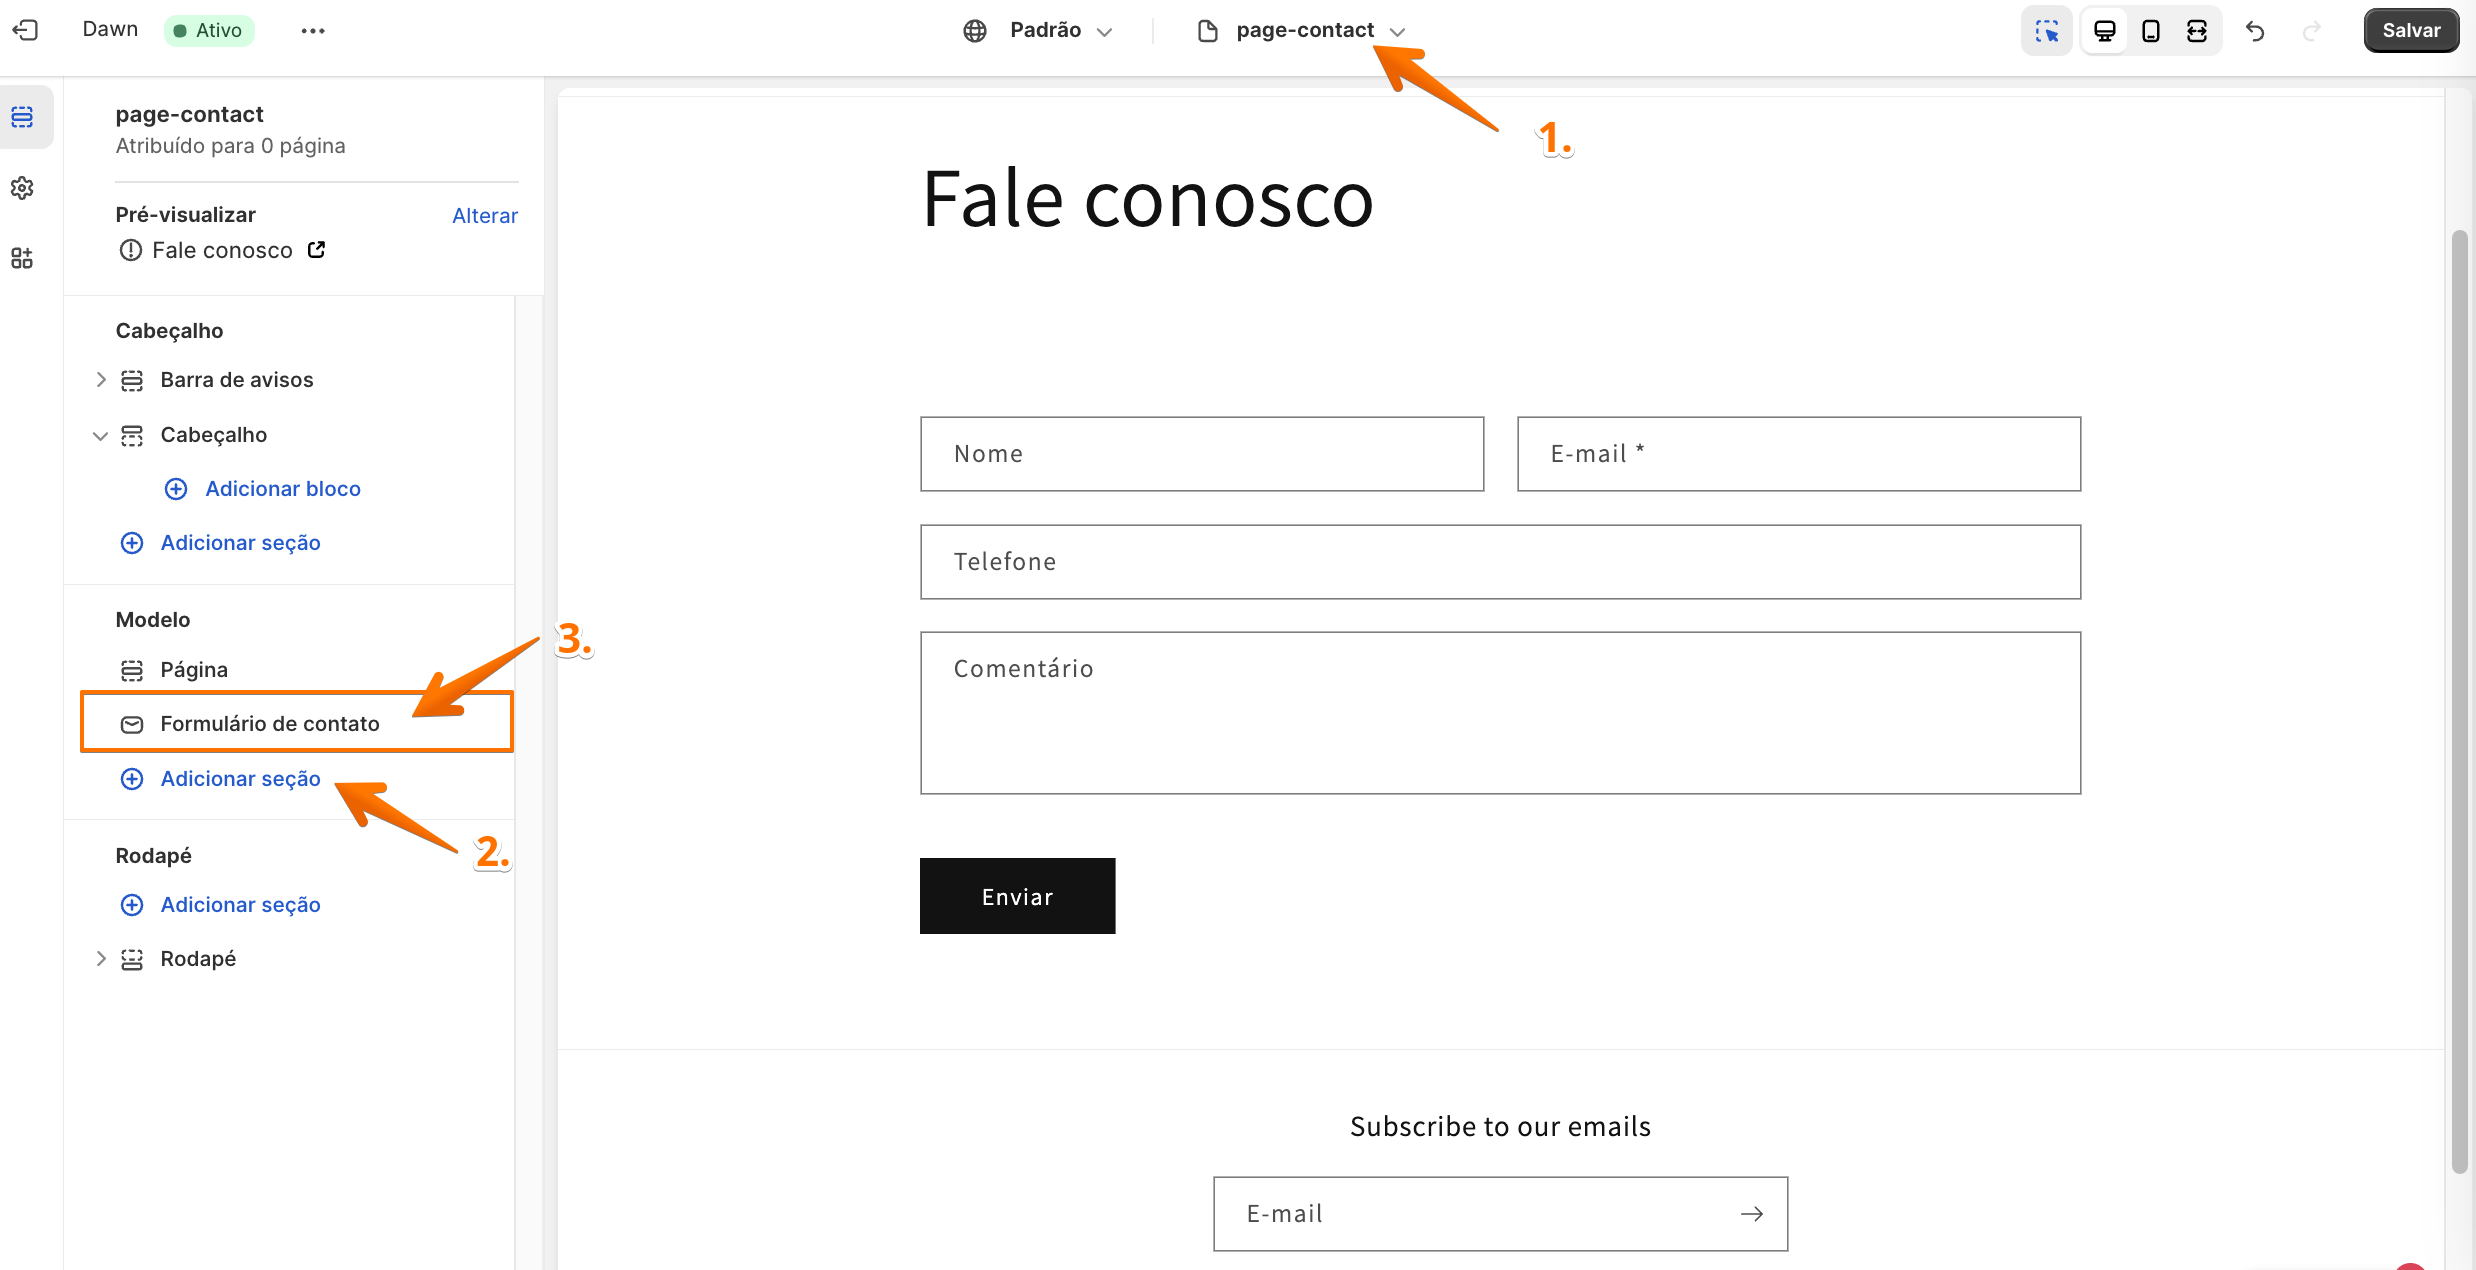Image resolution: width=2476 pixels, height=1270 pixels.
Task: Switch to desktop preview view
Action: [x=2104, y=31]
